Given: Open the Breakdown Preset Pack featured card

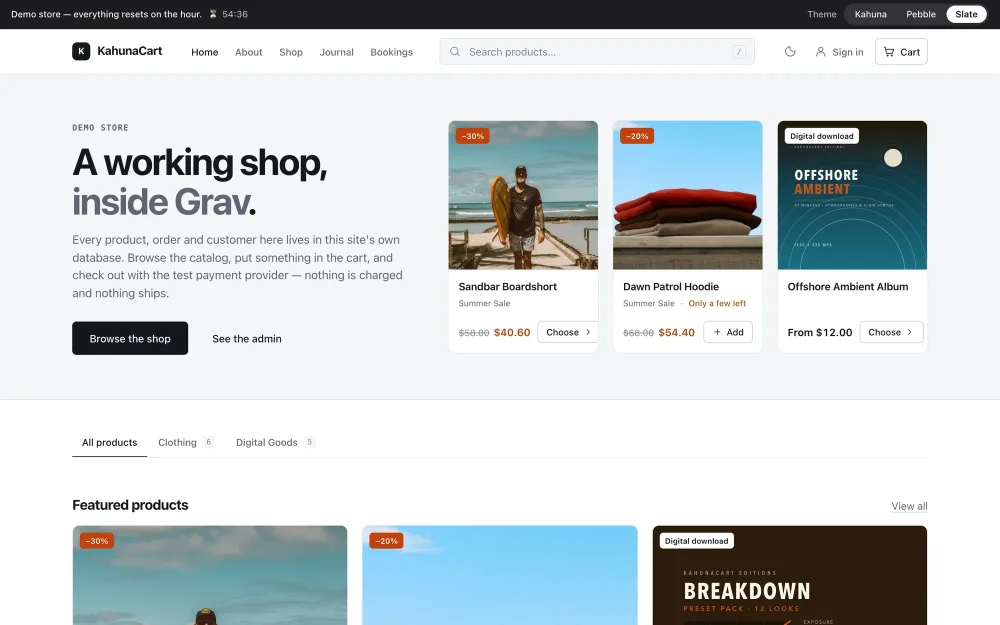Looking at the screenshot, I should 790,575.
